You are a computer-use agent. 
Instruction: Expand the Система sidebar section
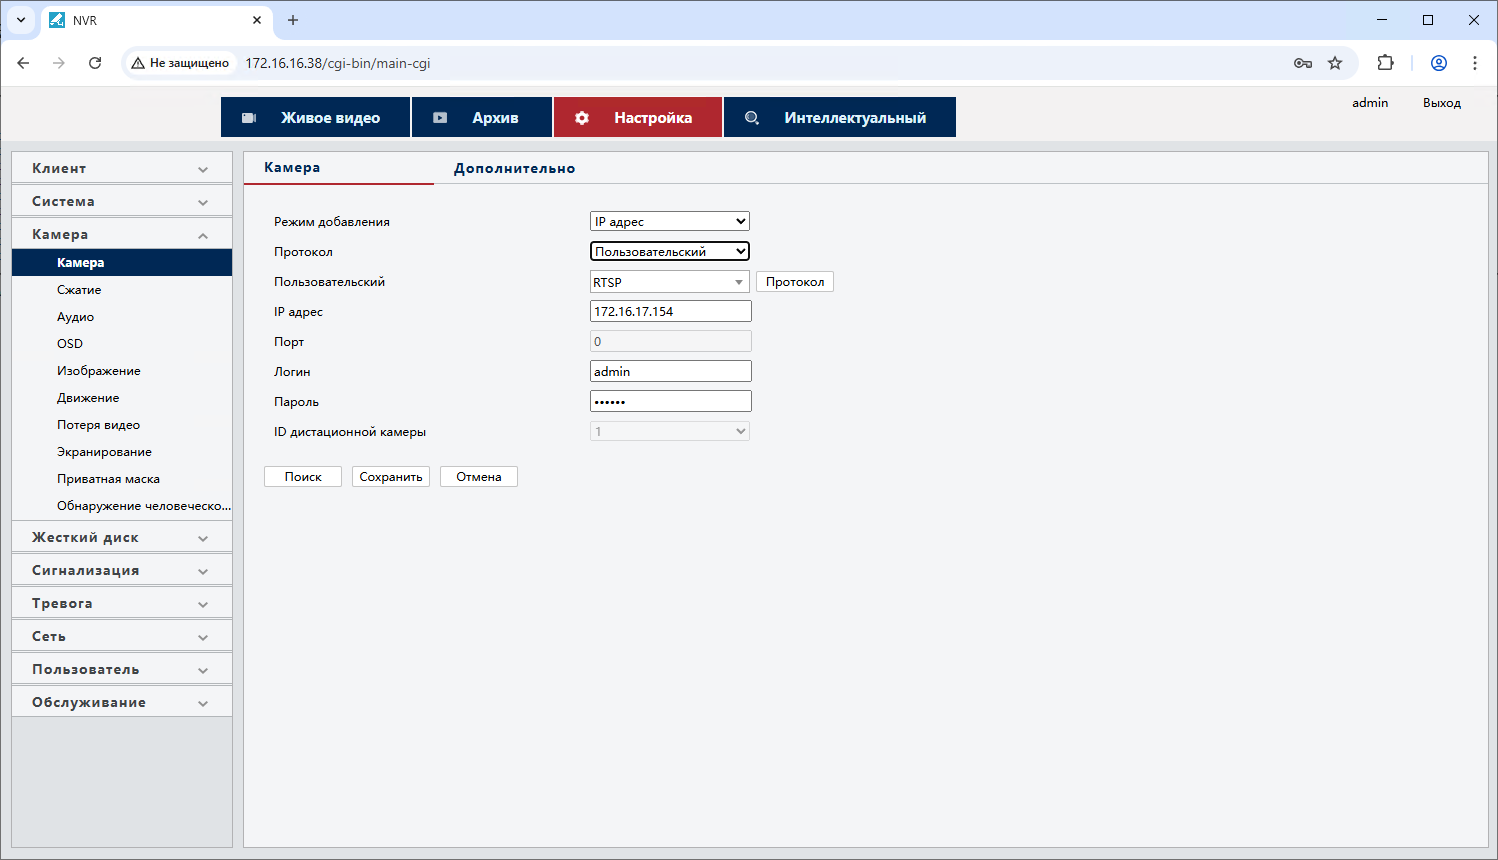click(x=122, y=201)
